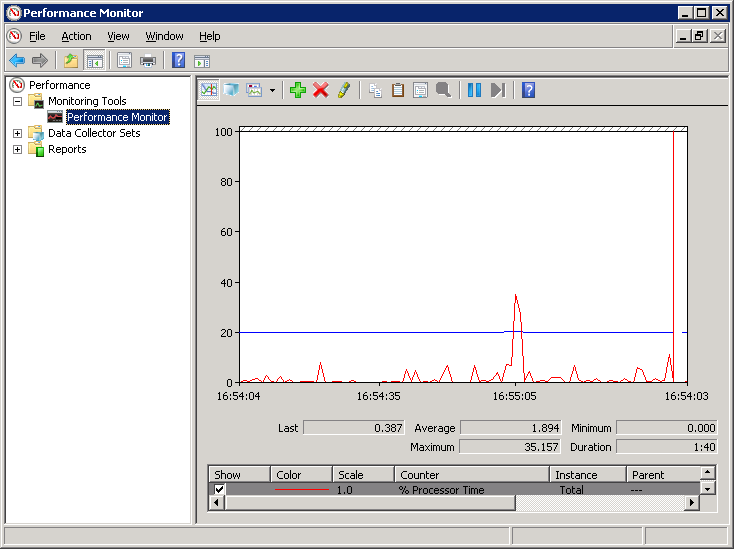The width and height of the screenshot is (734, 549).
Task: Open Performance Monitor help icon in graph toolbar
Action: (x=528, y=90)
